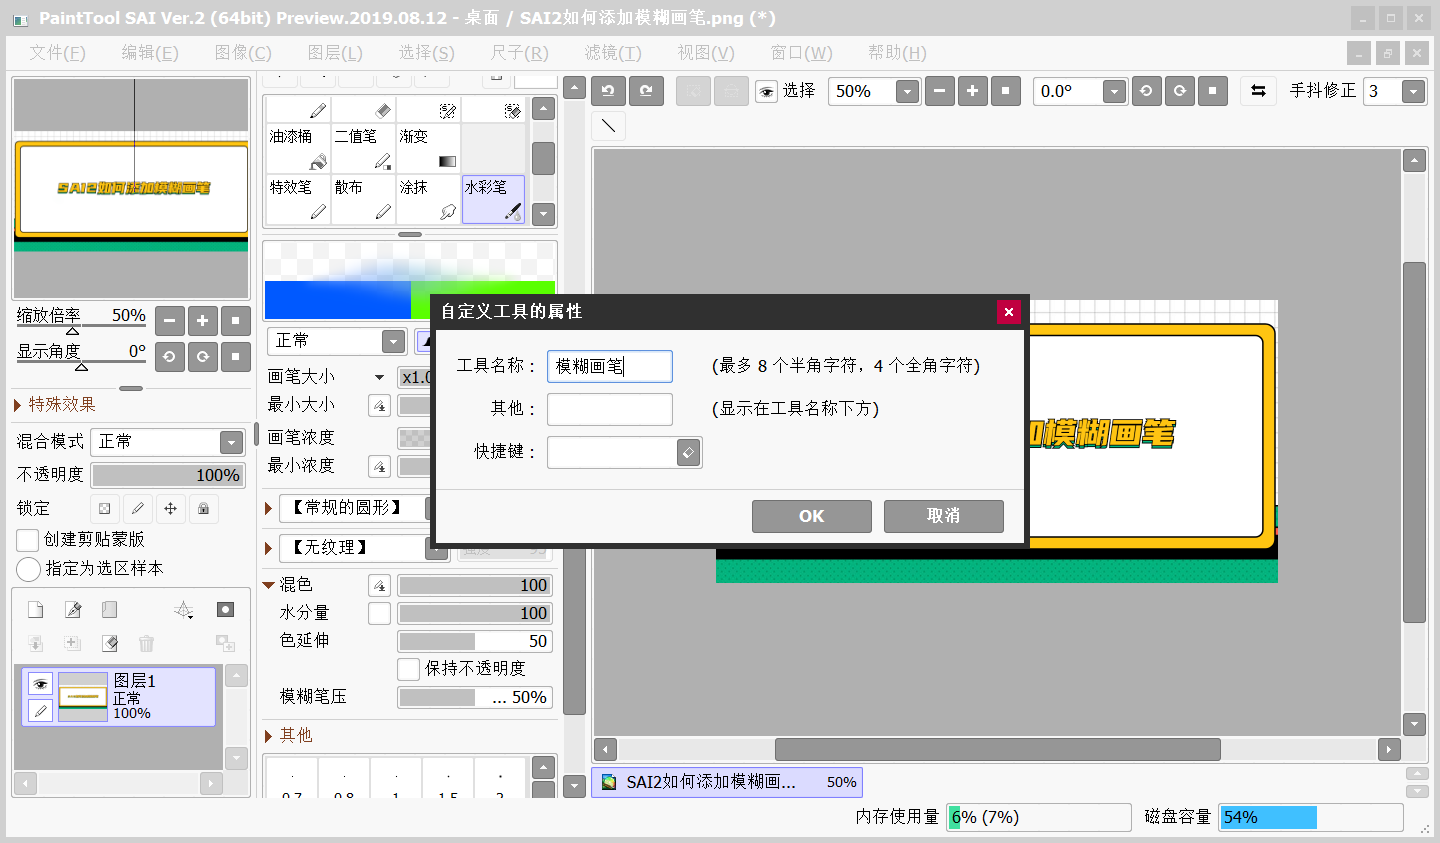
Task: Open the 手抖修正 stabilizer dropdown
Action: point(1413,92)
